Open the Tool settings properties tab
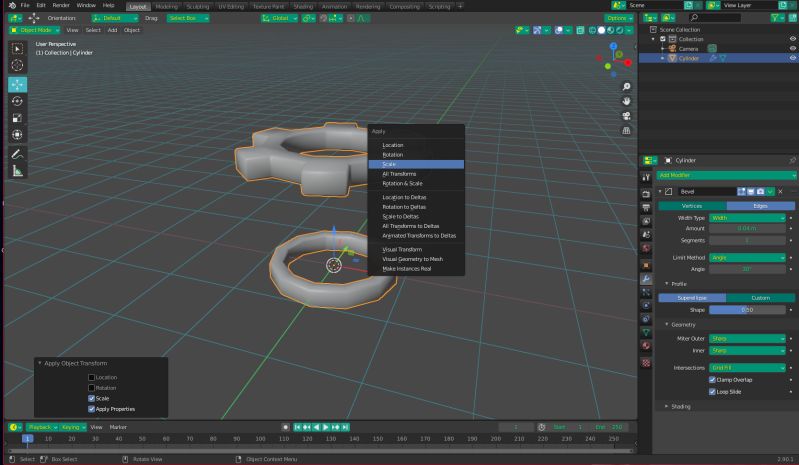This screenshot has height=465, width=799. point(646,177)
